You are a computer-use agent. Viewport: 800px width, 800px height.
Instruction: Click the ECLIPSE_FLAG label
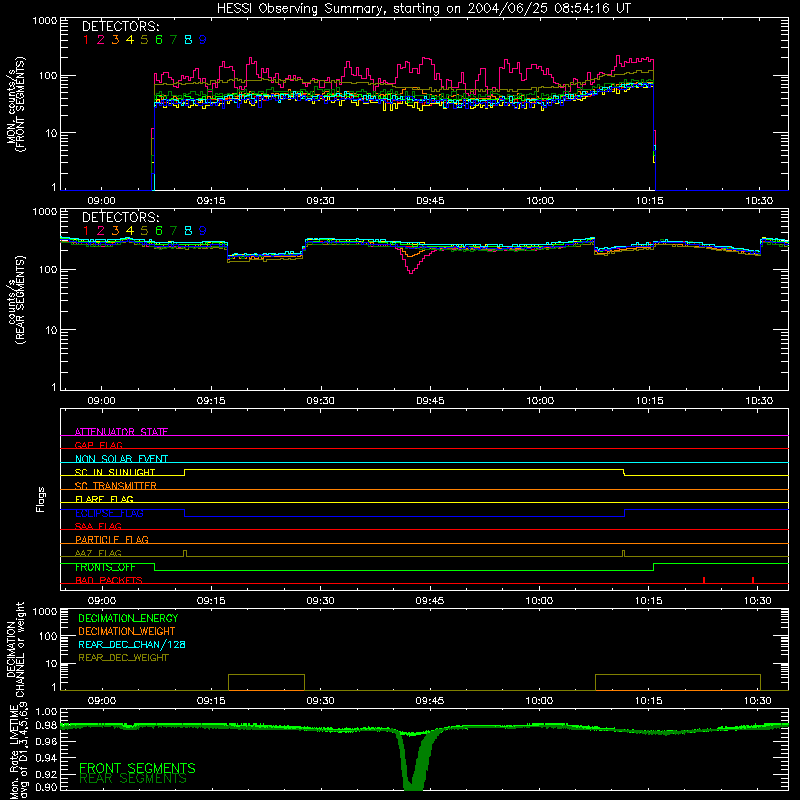(109, 513)
